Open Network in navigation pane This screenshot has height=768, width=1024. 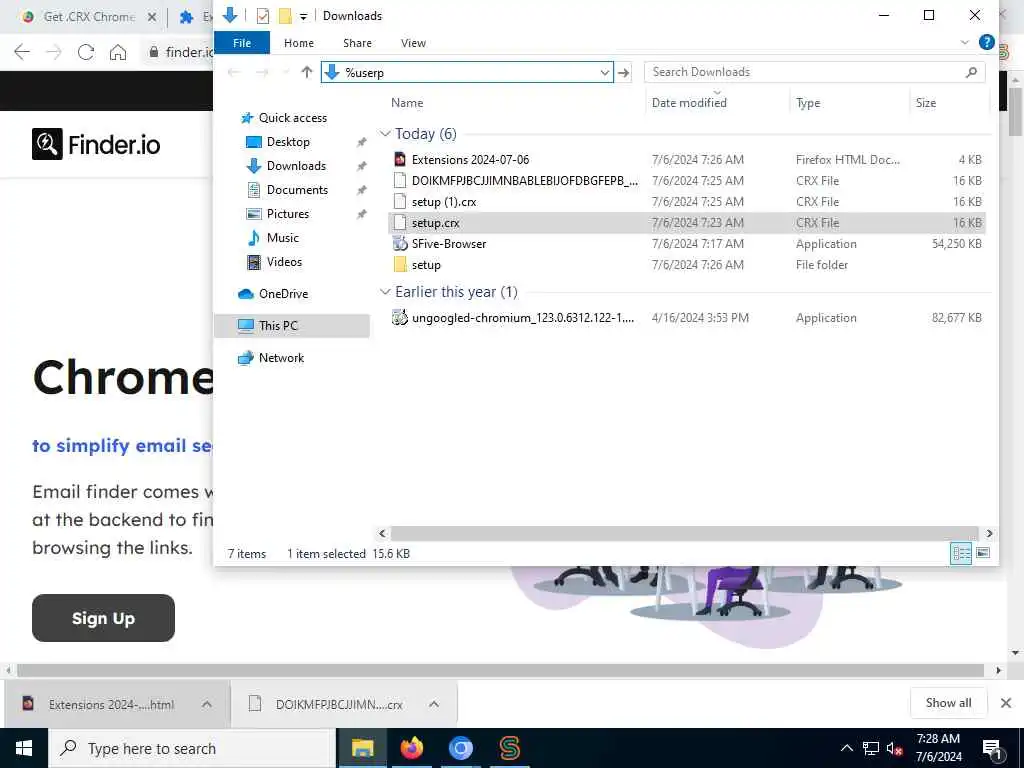(x=281, y=358)
